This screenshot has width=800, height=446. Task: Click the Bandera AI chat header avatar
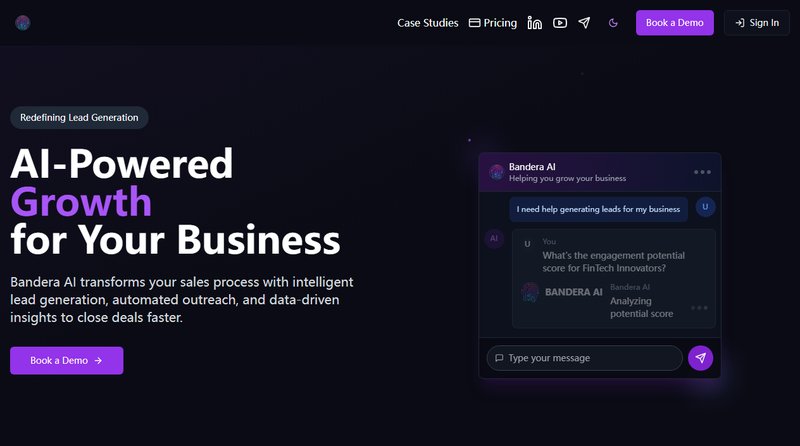click(496, 172)
